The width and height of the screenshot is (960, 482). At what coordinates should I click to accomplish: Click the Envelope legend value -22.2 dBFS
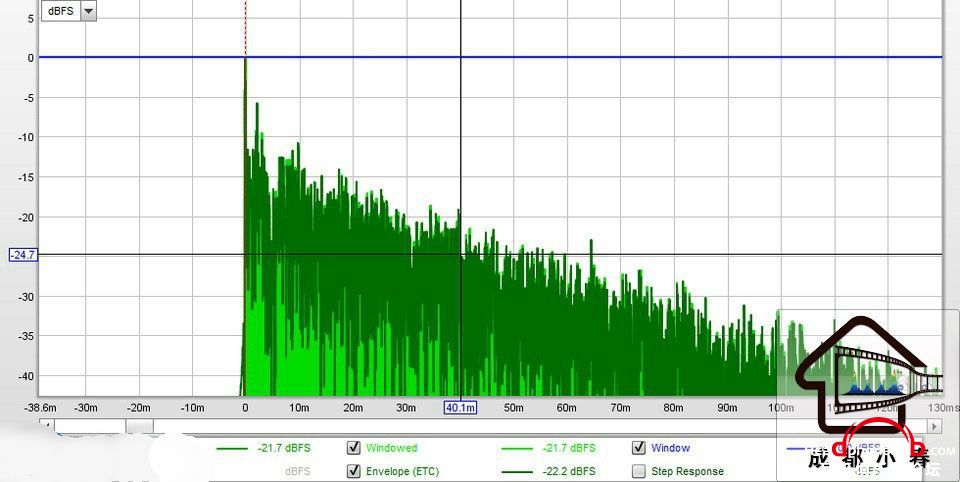[569, 472]
